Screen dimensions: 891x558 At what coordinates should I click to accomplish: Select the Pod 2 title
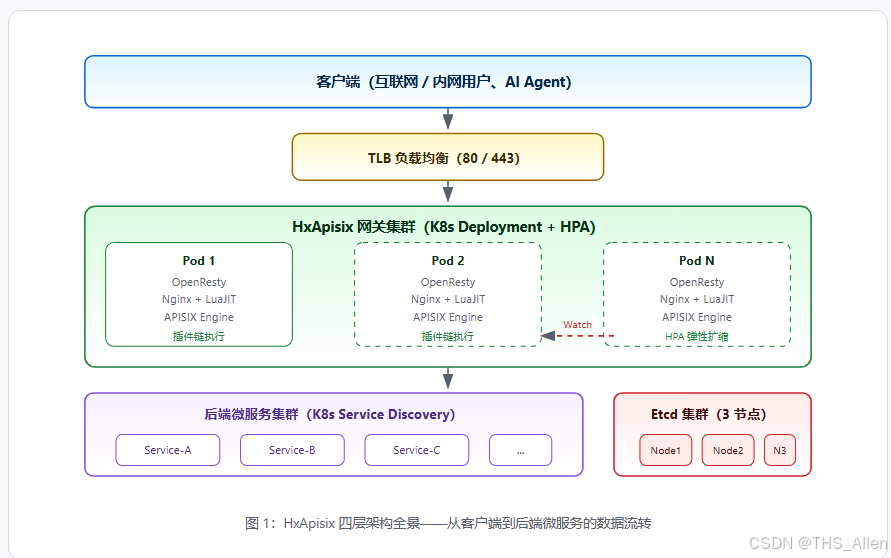coord(448,261)
